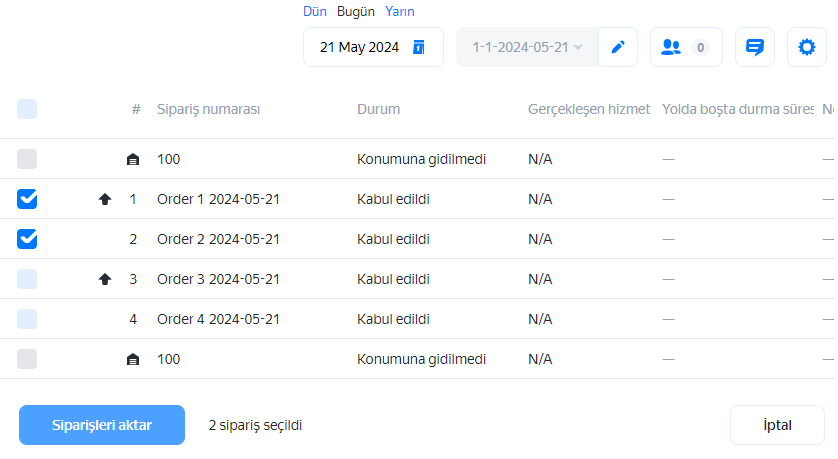838x459 pixels.
Task: Sort by the Durum column header
Action: point(379,109)
